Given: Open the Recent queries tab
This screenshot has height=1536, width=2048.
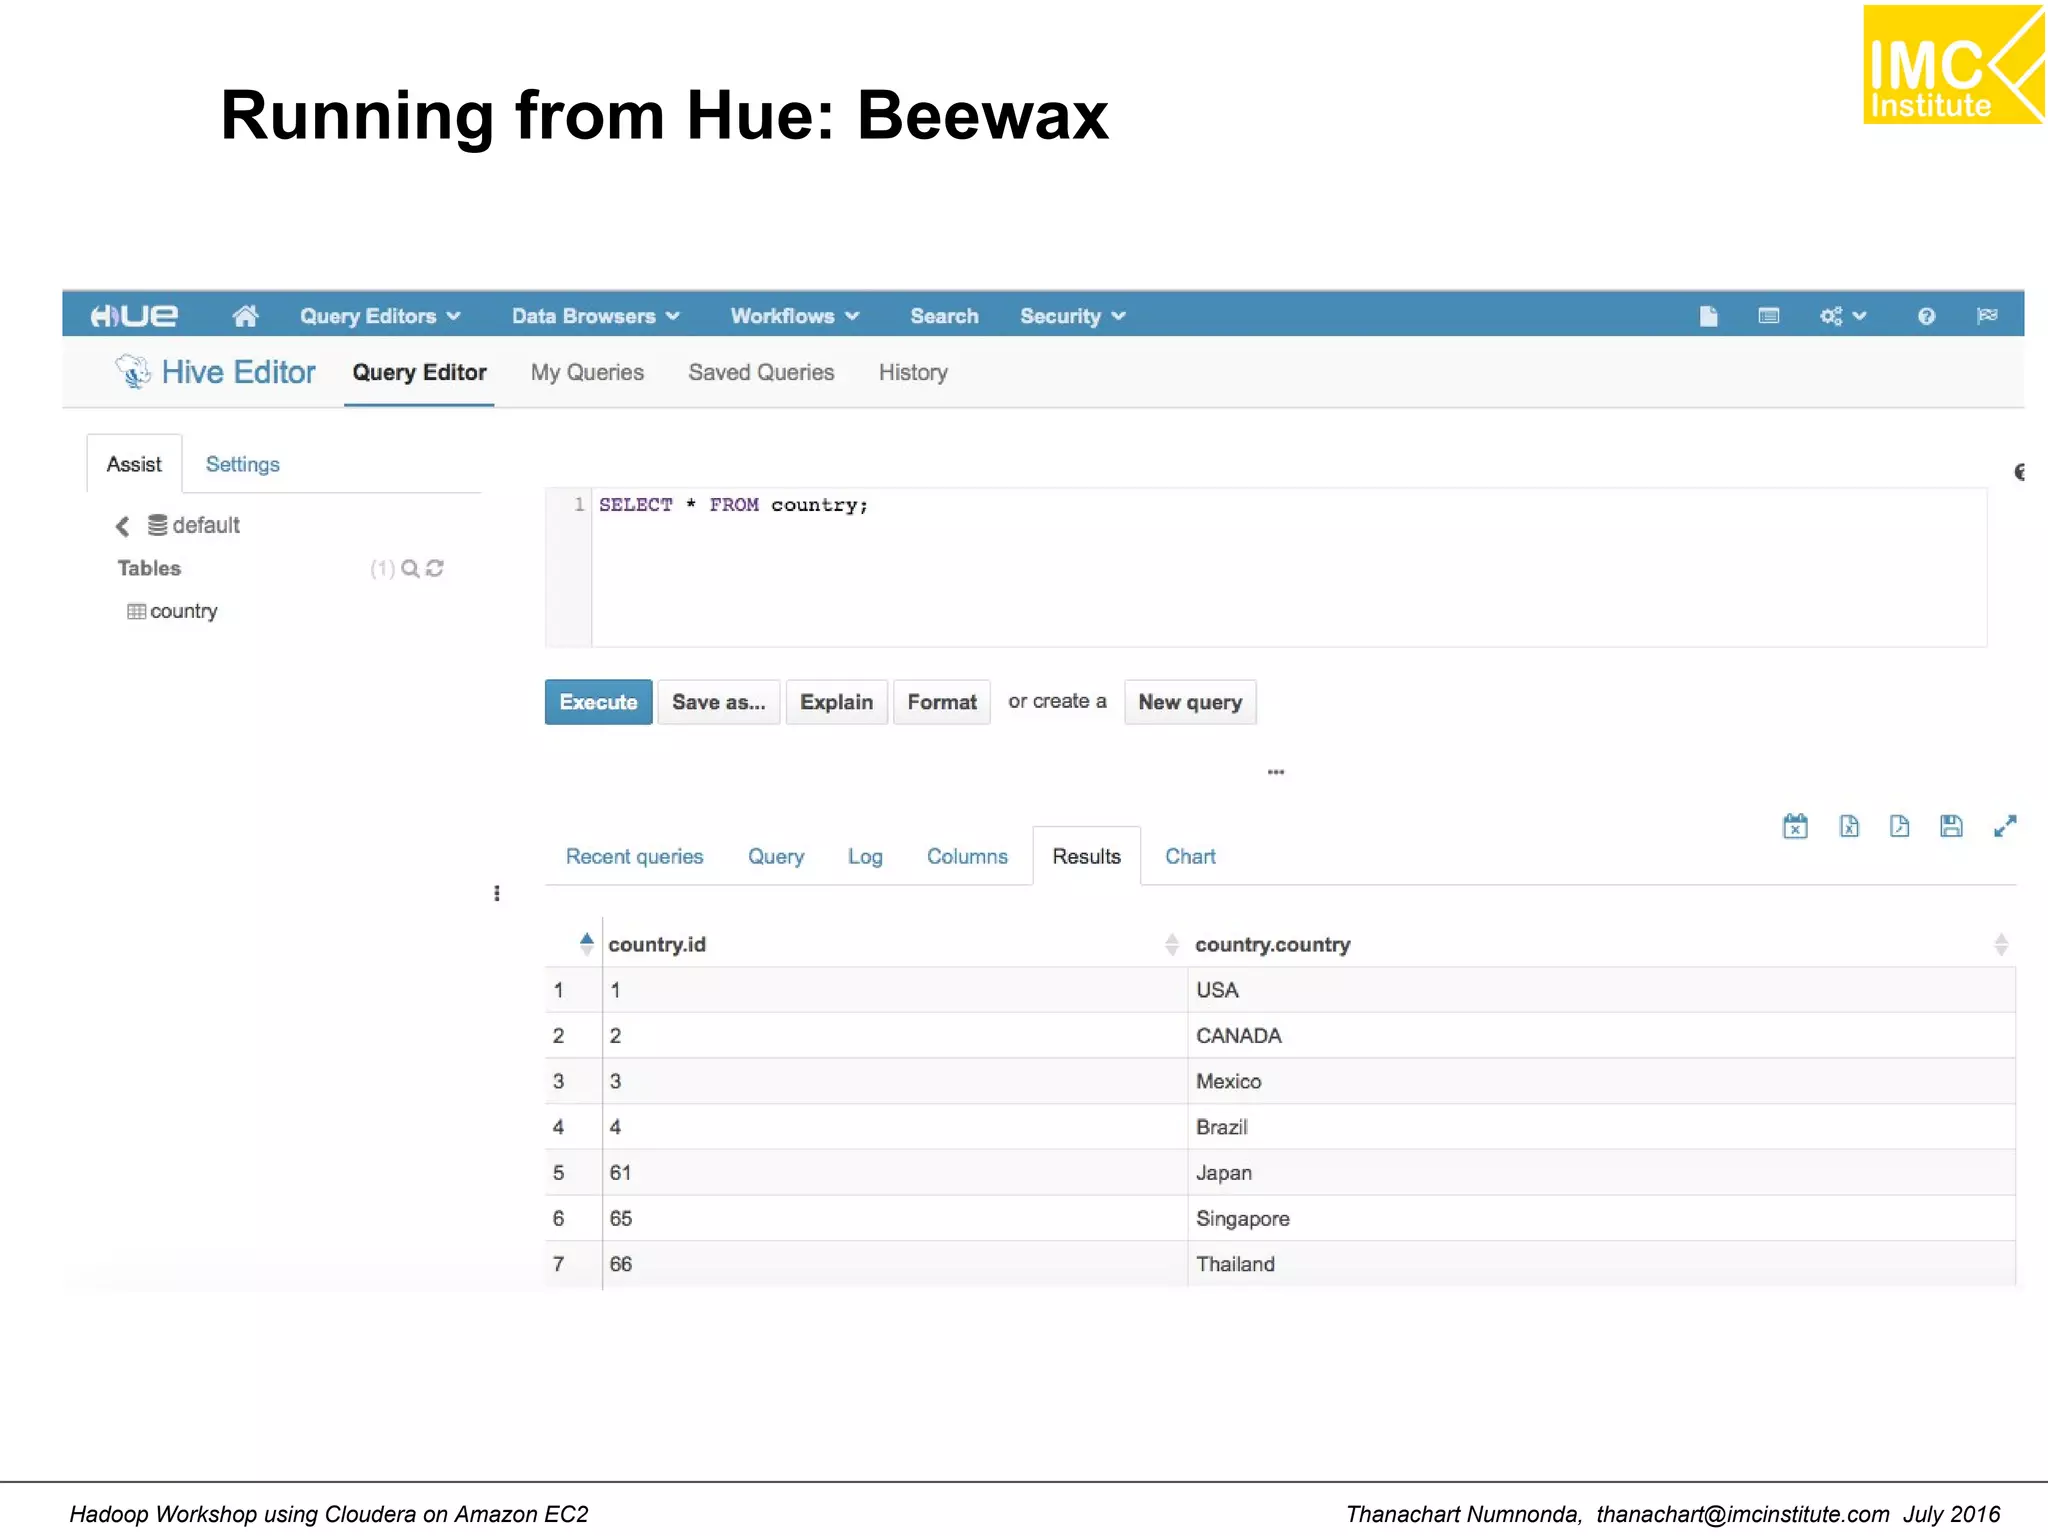Looking at the screenshot, I should (634, 857).
